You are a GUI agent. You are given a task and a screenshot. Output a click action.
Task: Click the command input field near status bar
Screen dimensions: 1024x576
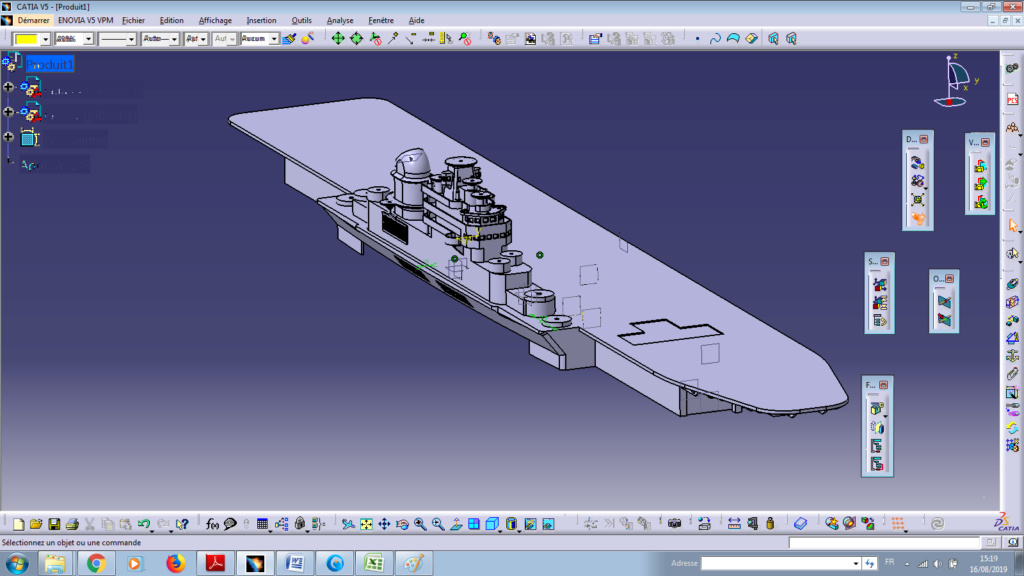(x=884, y=543)
